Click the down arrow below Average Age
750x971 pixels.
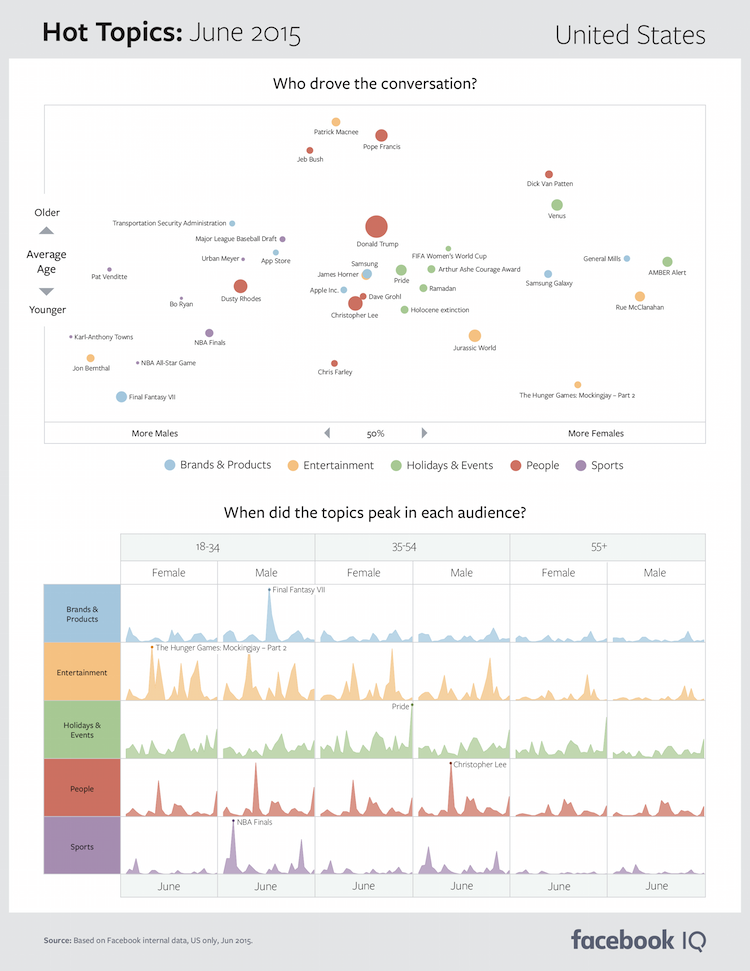coord(46,291)
